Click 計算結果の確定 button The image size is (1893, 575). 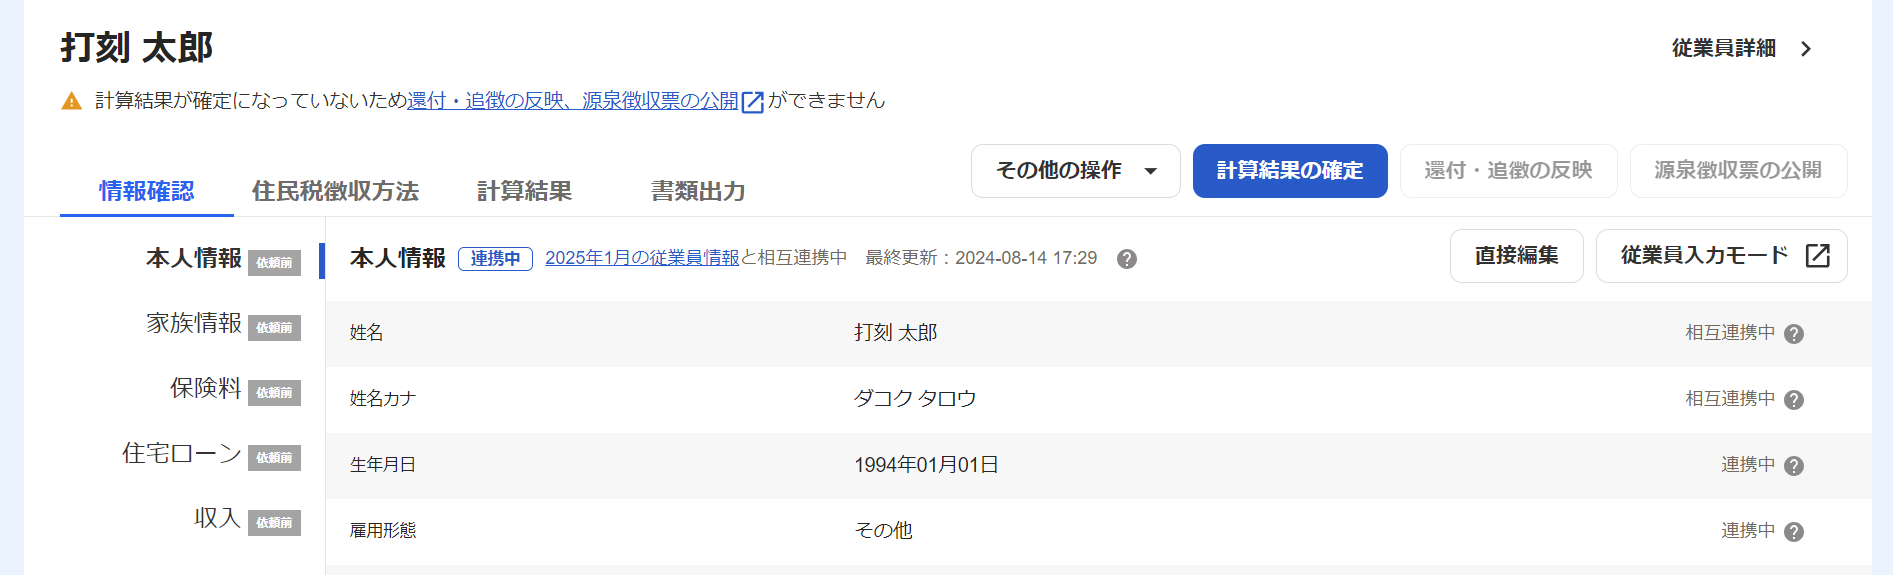click(x=1290, y=171)
